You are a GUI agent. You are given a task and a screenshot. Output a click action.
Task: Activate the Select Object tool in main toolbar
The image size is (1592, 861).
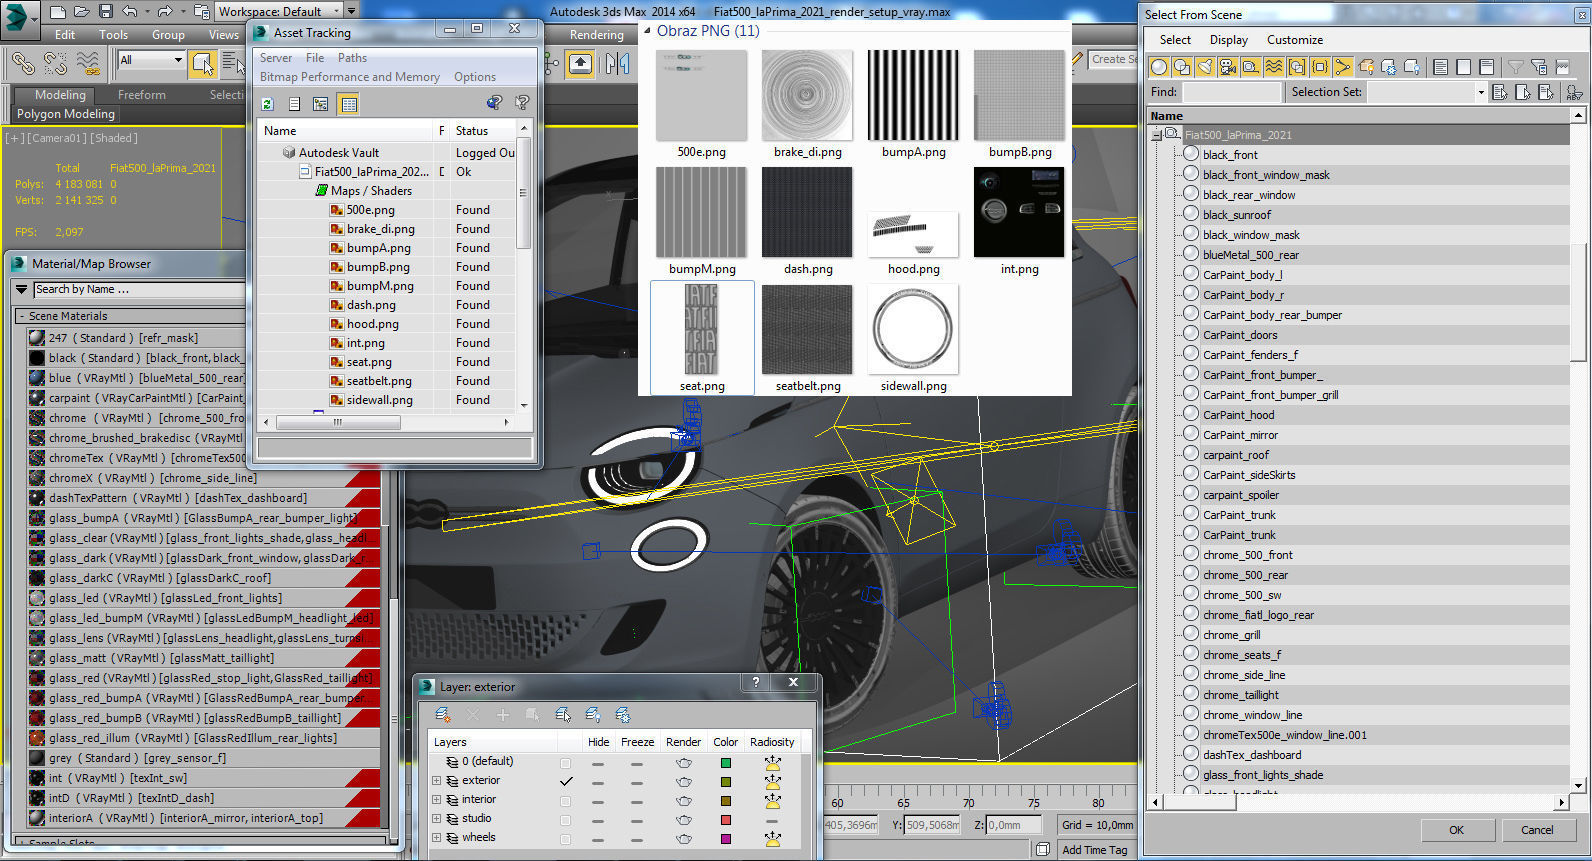click(203, 63)
